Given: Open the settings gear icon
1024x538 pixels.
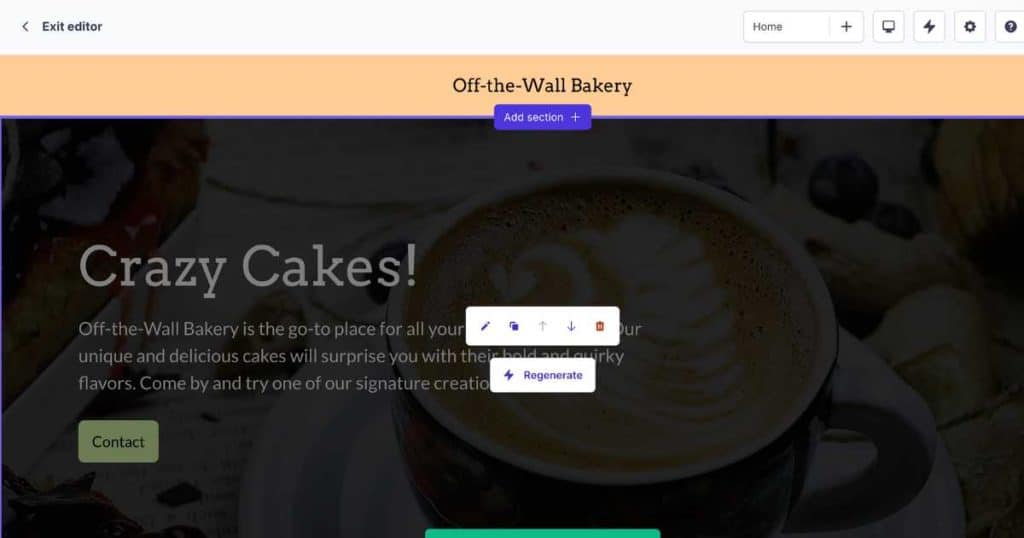Looking at the screenshot, I should pyautogui.click(x=970, y=27).
